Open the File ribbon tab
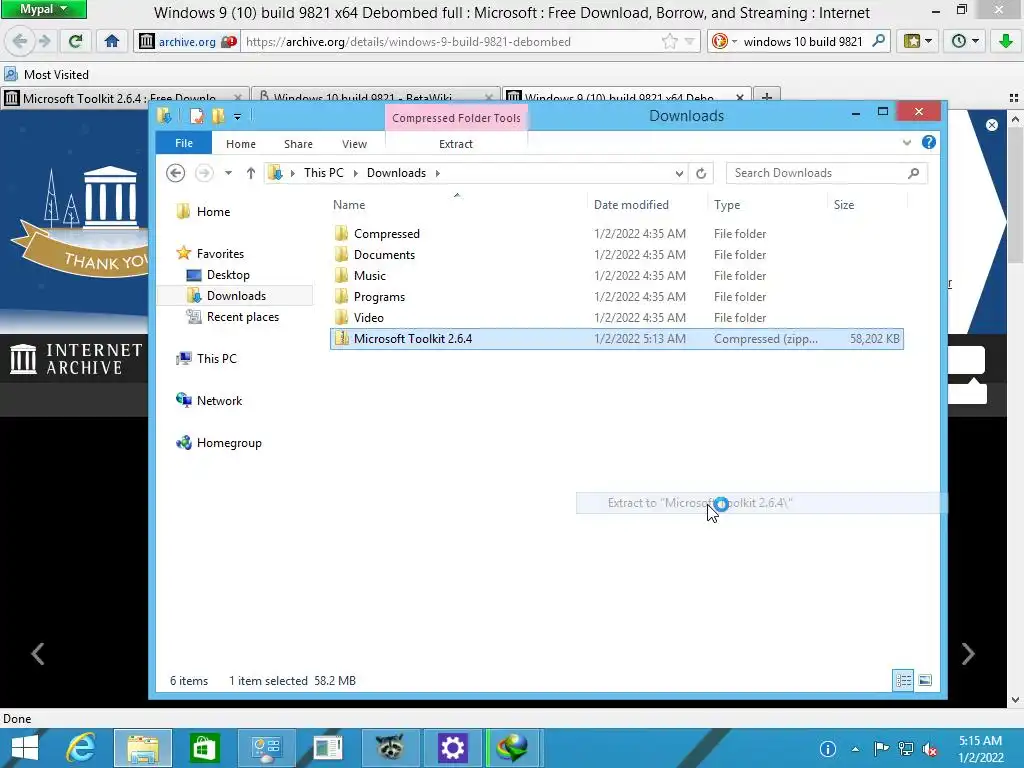The height and width of the screenshot is (768, 1024). [x=184, y=143]
